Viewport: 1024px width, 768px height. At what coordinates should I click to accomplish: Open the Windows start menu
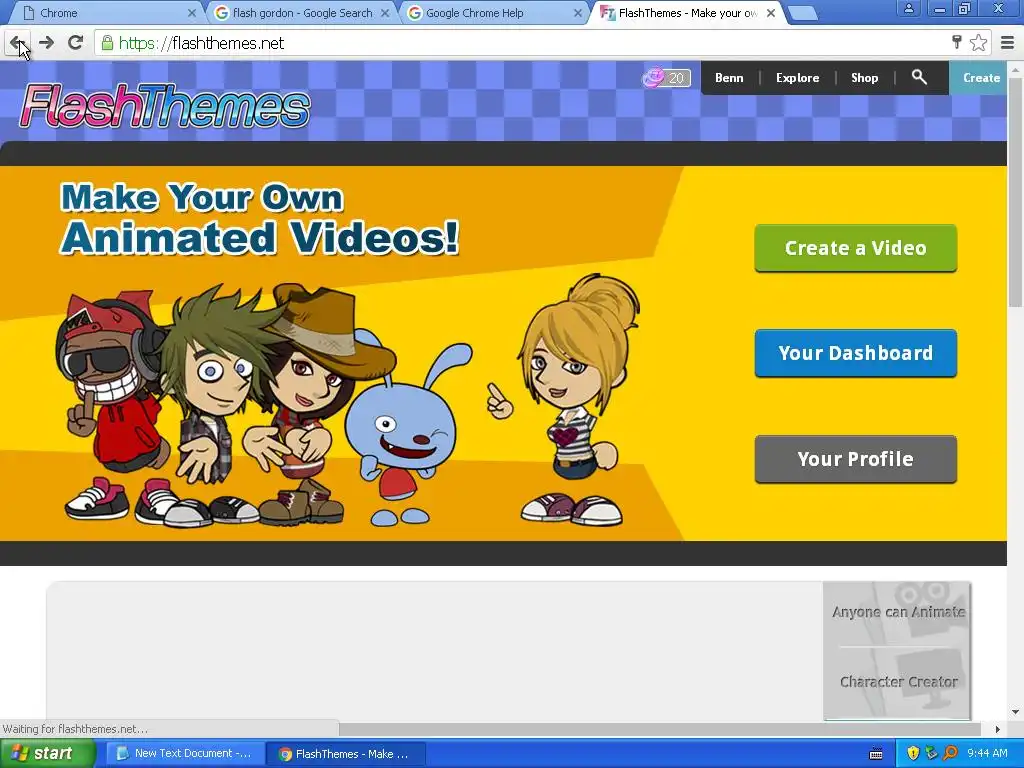(x=47, y=754)
